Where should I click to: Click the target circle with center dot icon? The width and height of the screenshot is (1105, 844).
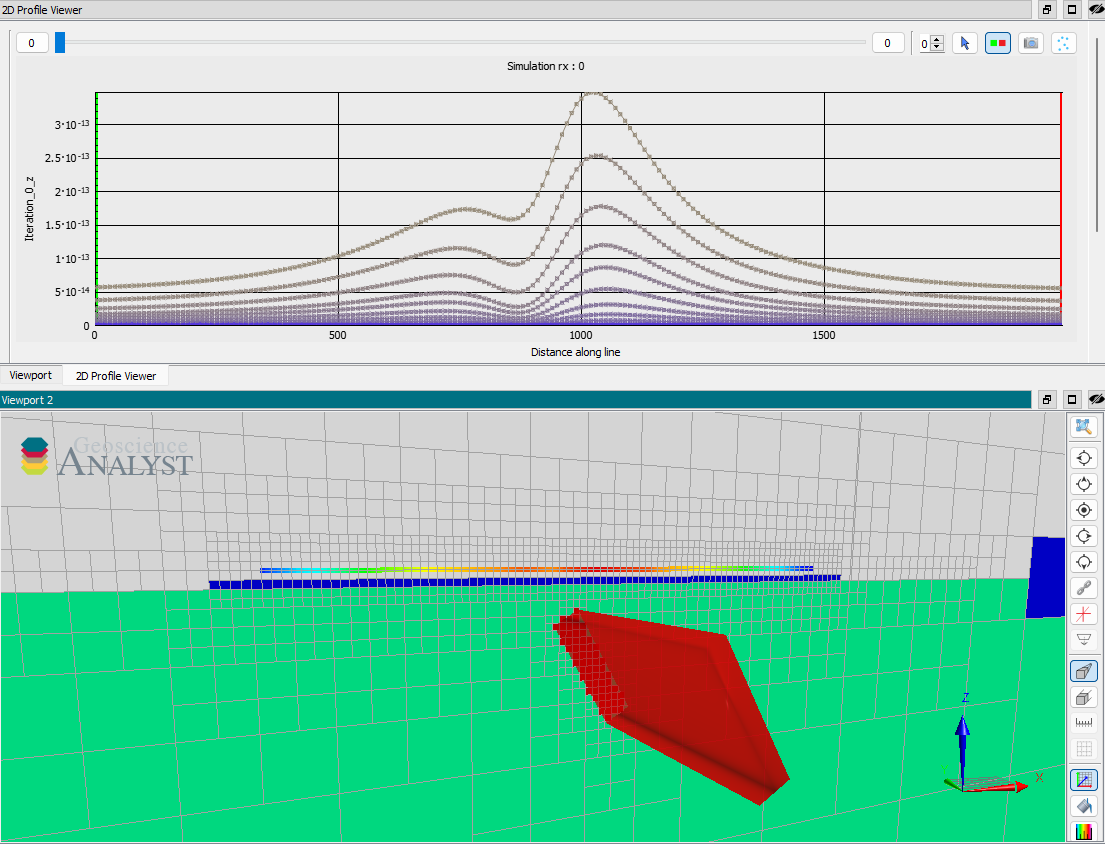[1083, 510]
